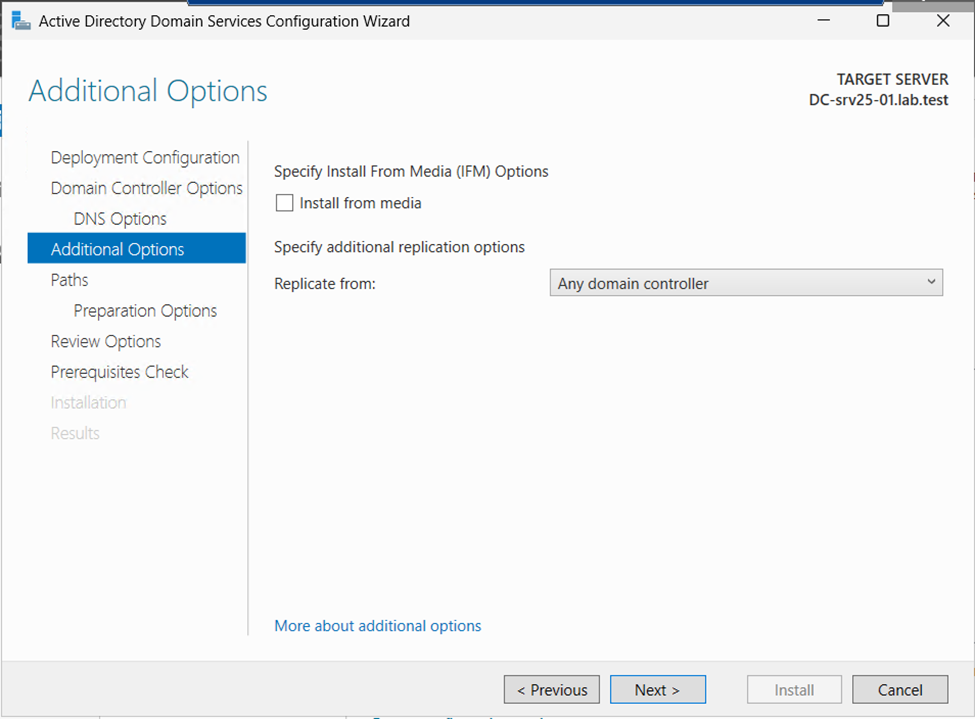Open DNS Options step

click(x=120, y=219)
